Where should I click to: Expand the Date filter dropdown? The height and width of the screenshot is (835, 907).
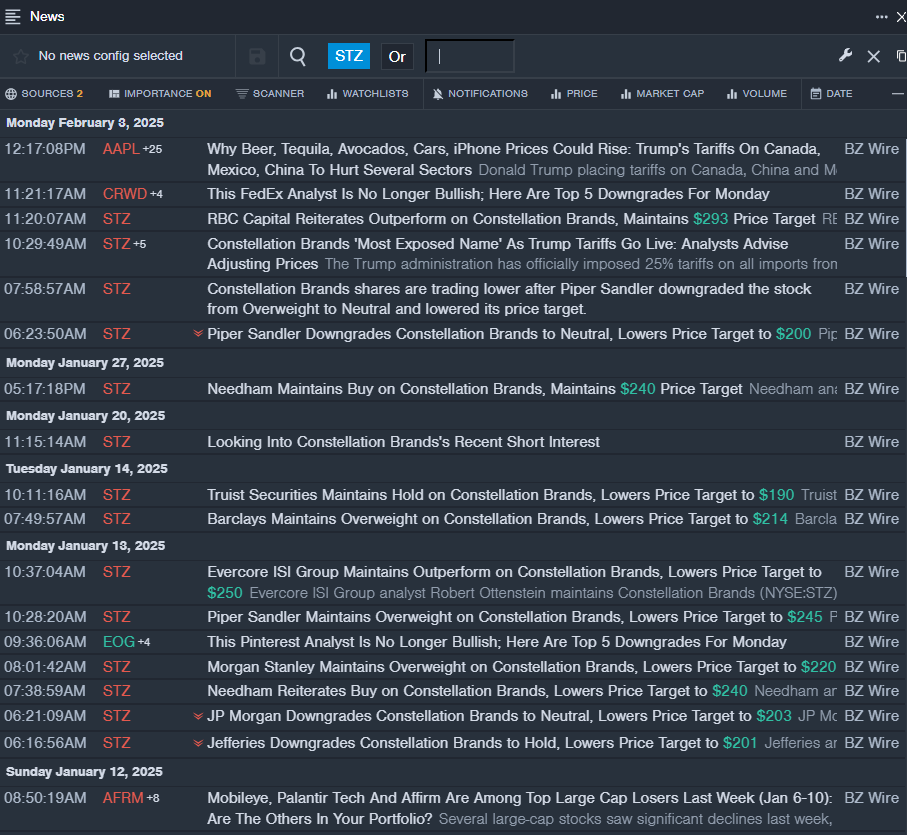[x=832, y=94]
